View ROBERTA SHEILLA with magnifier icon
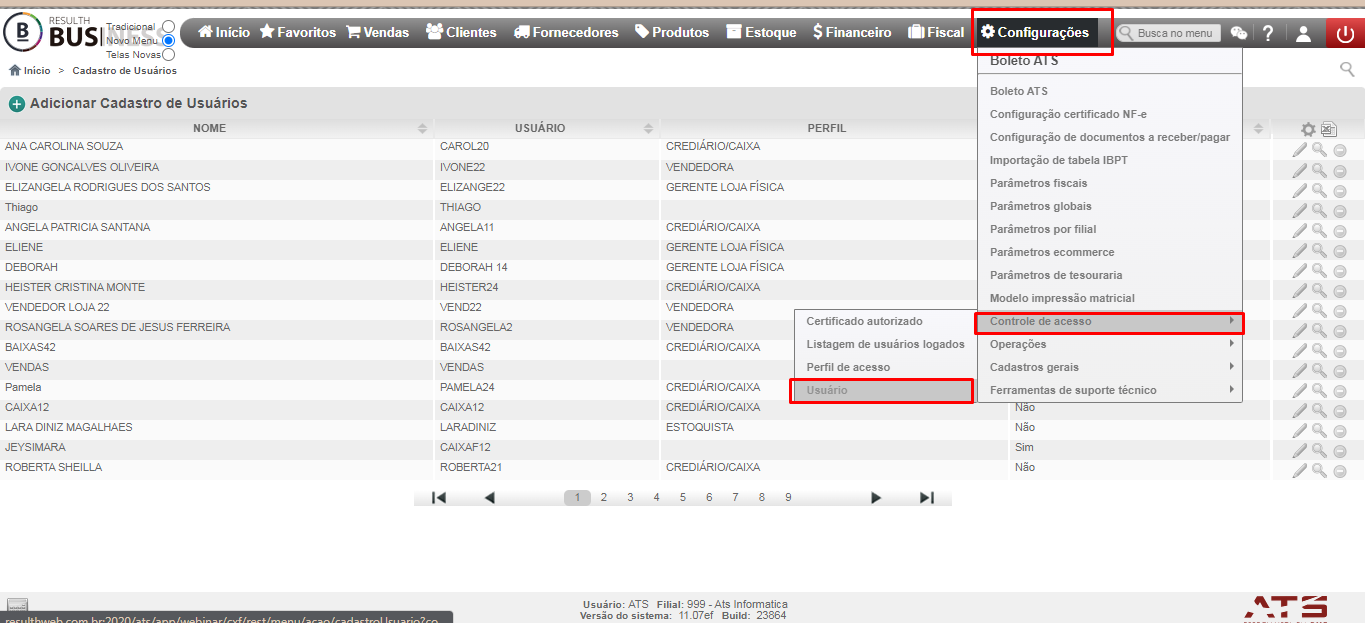 (x=1319, y=470)
